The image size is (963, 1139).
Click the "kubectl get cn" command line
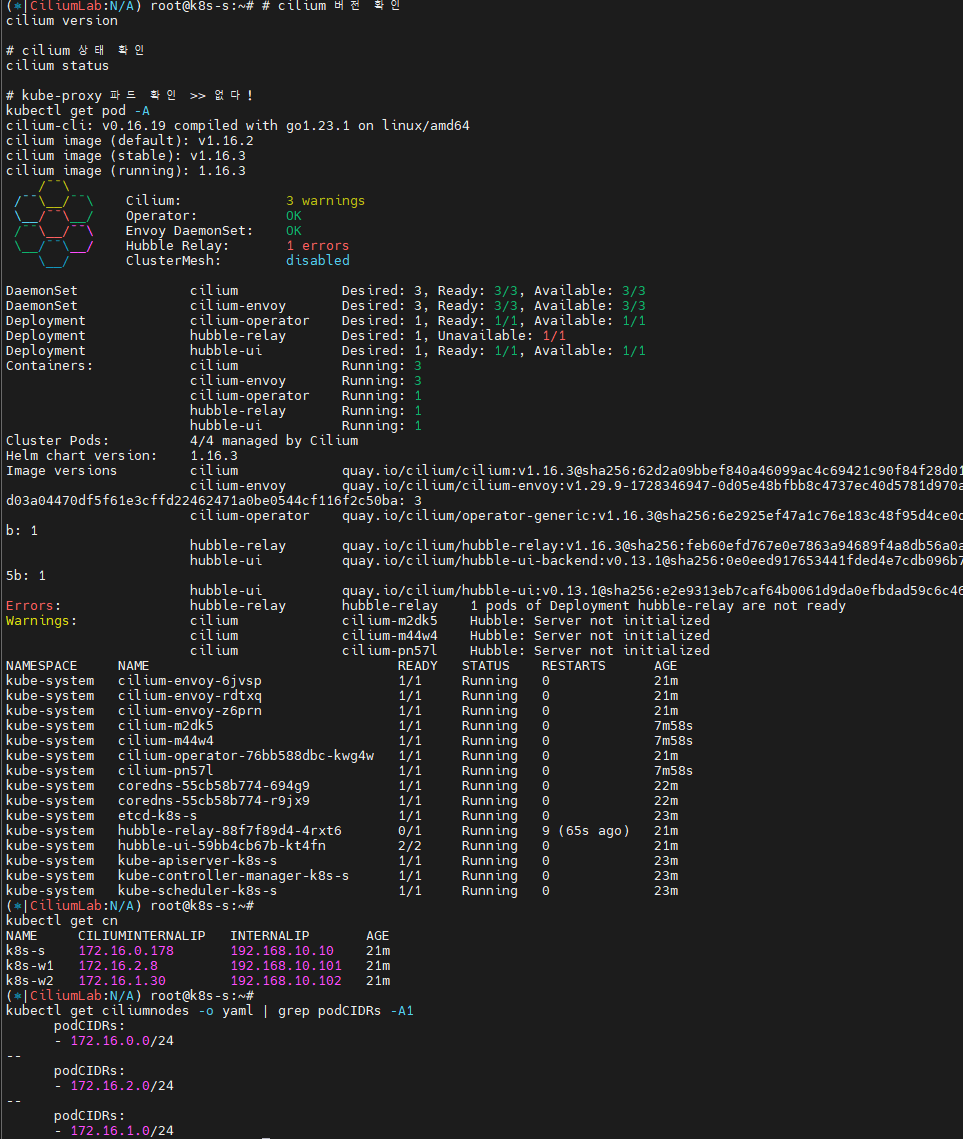[61, 921]
